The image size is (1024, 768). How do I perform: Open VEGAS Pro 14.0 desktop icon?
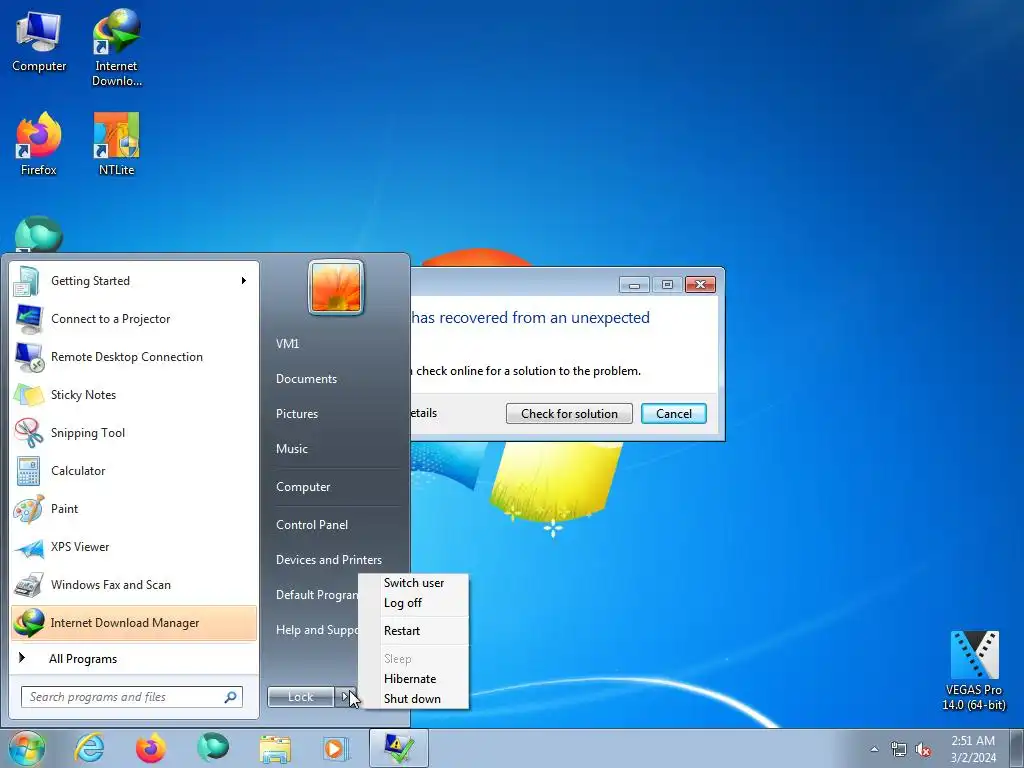tap(974, 670)
